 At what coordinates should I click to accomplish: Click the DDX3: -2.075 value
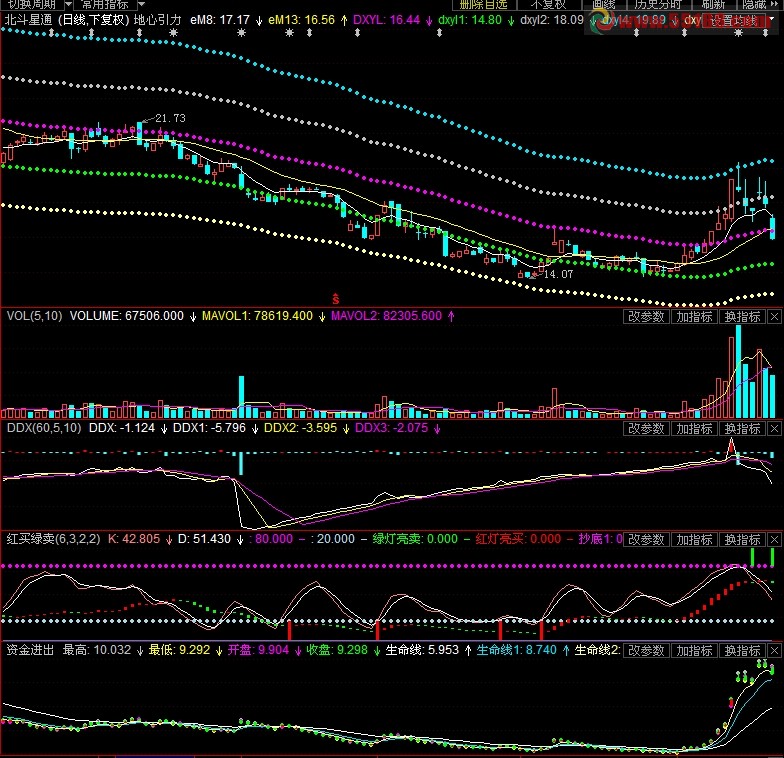click(392, 428)
